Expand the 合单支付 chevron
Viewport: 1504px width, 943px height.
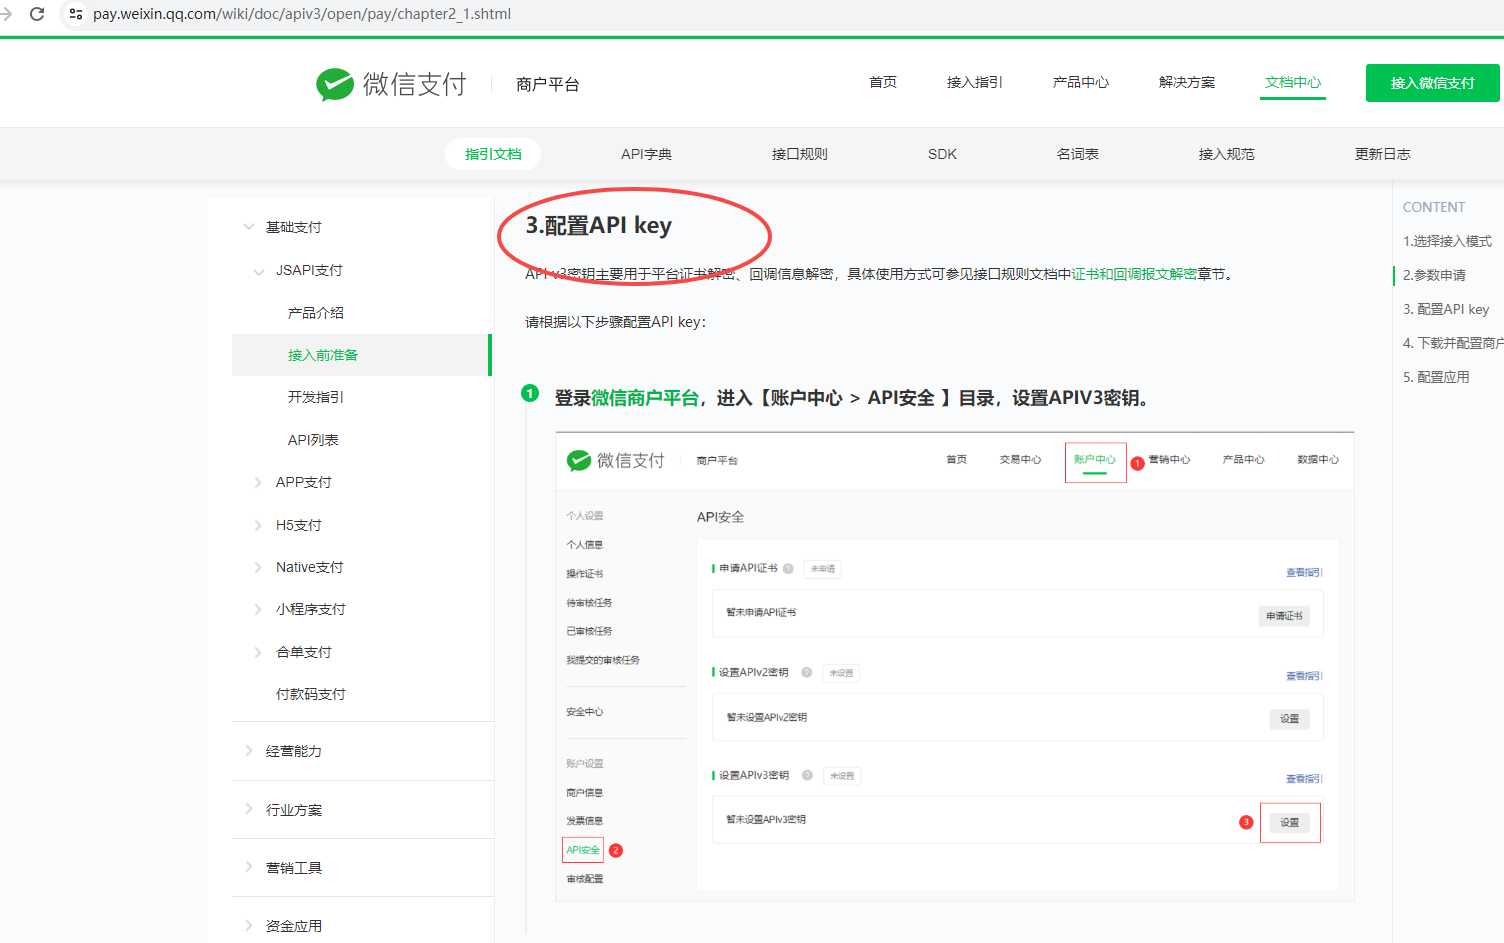pos(259,651)
